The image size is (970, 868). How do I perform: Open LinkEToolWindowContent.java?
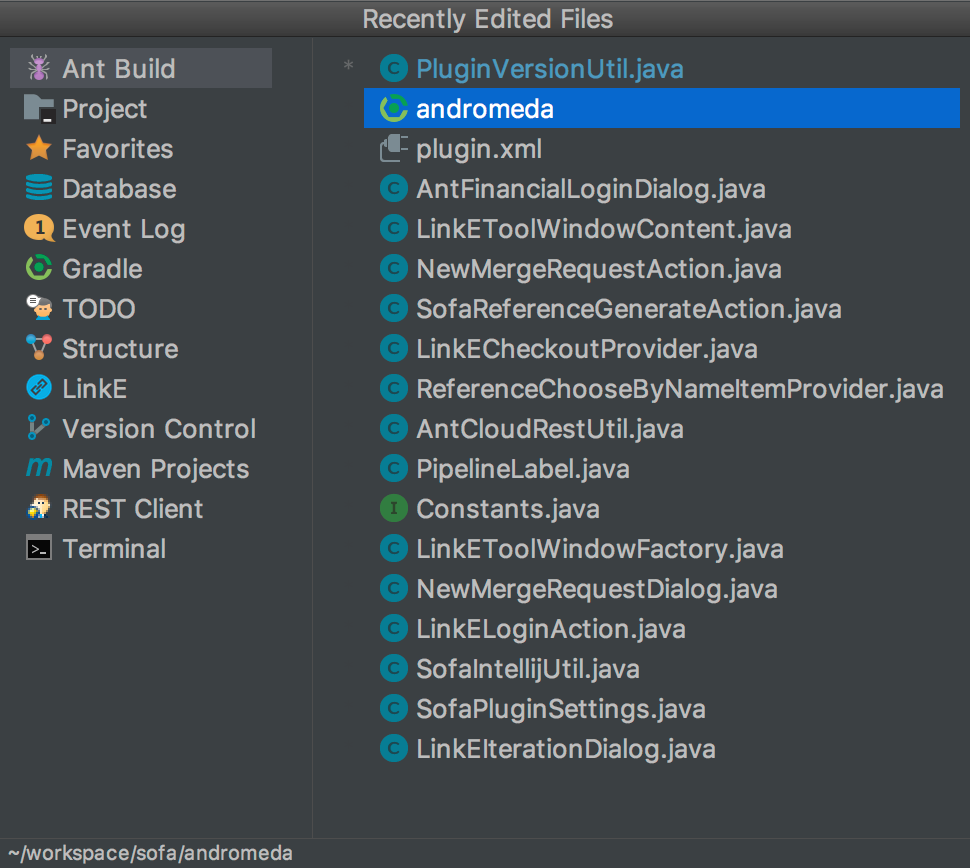point(662,228)
